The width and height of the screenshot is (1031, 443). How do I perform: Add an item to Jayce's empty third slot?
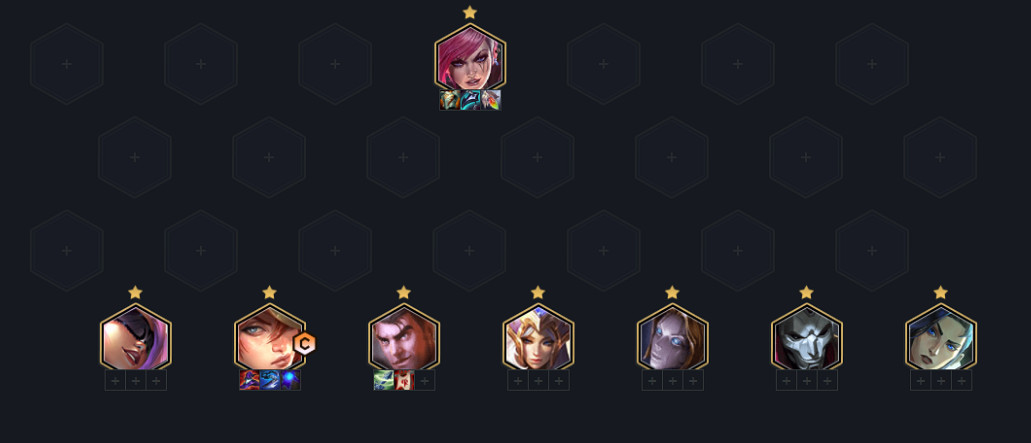click(425, 381)
